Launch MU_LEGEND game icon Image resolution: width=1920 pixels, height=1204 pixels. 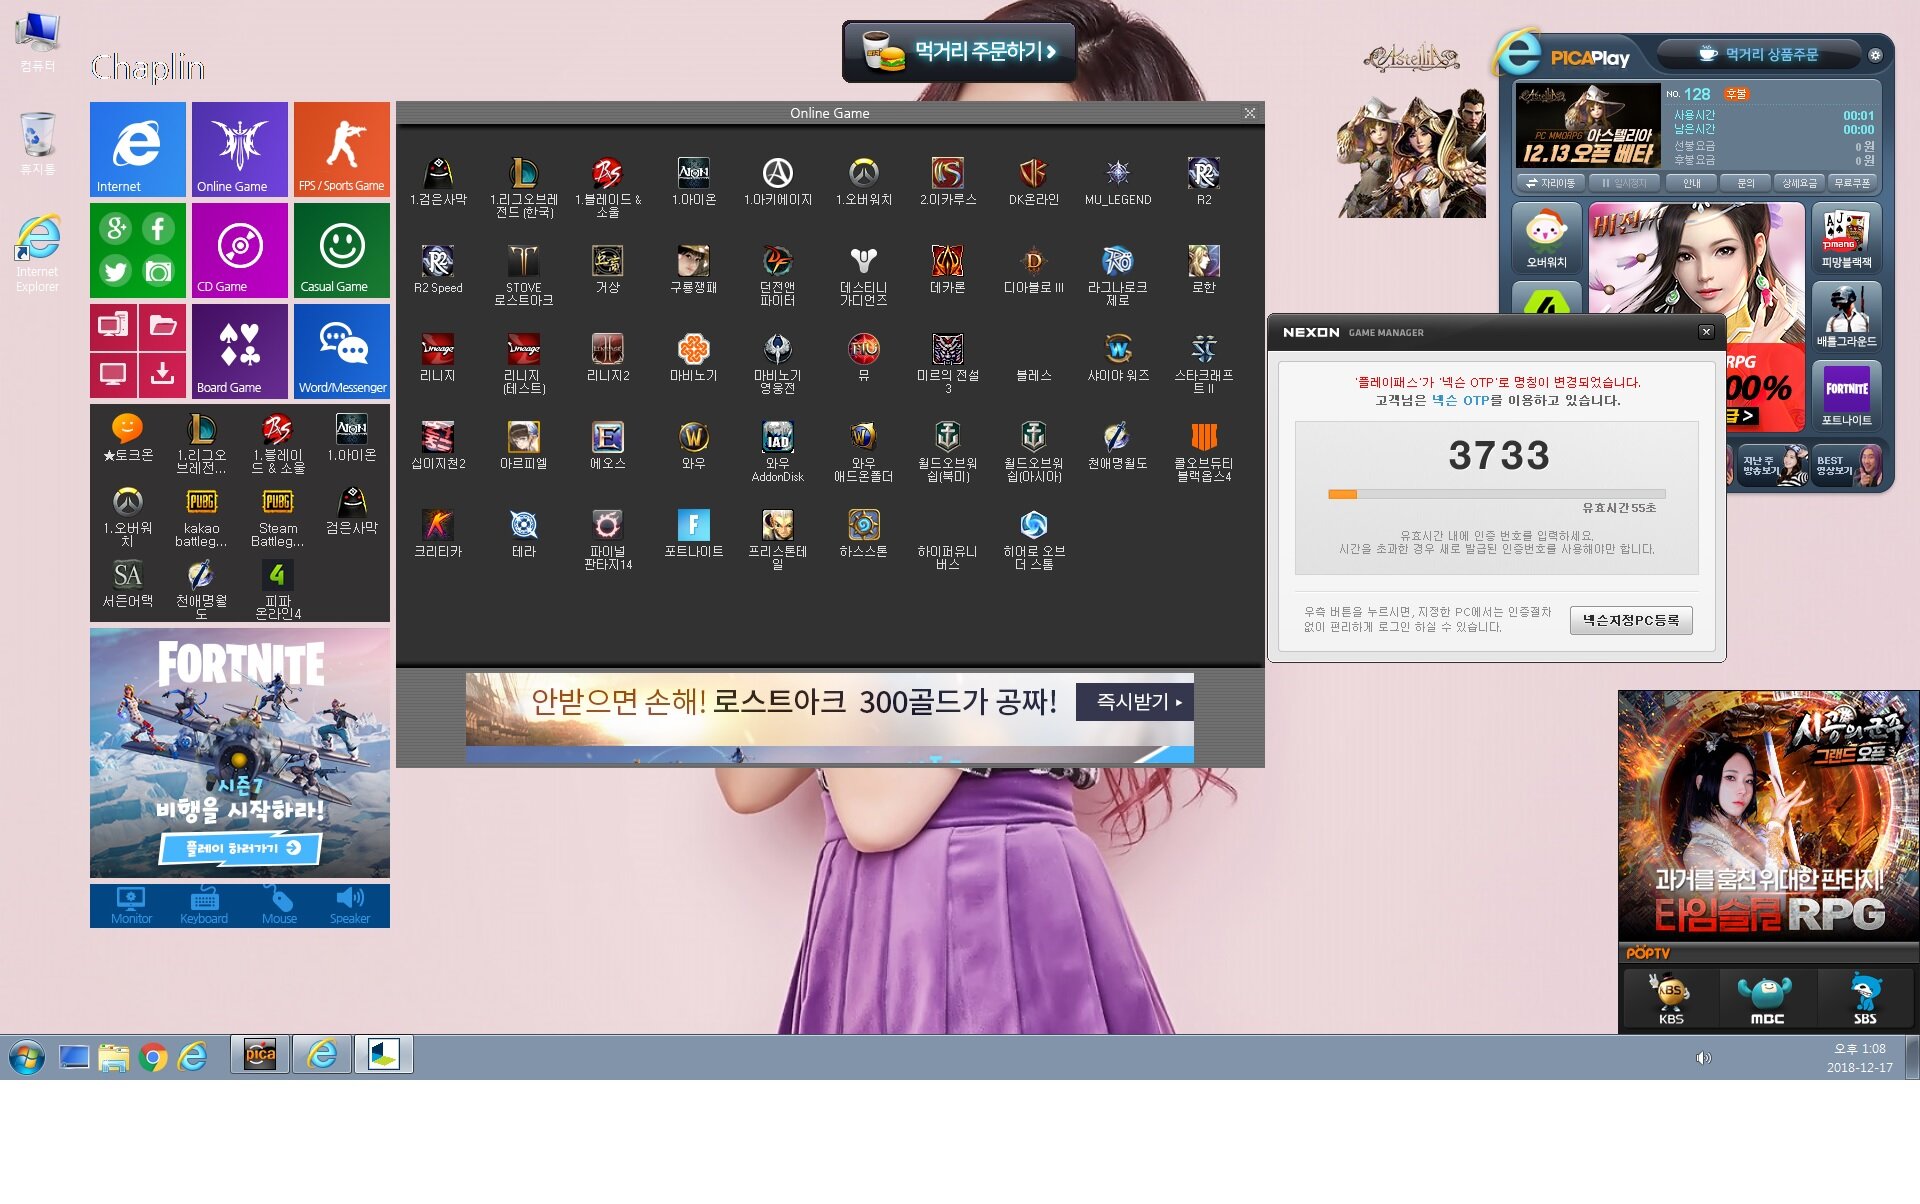[1118, 180]
